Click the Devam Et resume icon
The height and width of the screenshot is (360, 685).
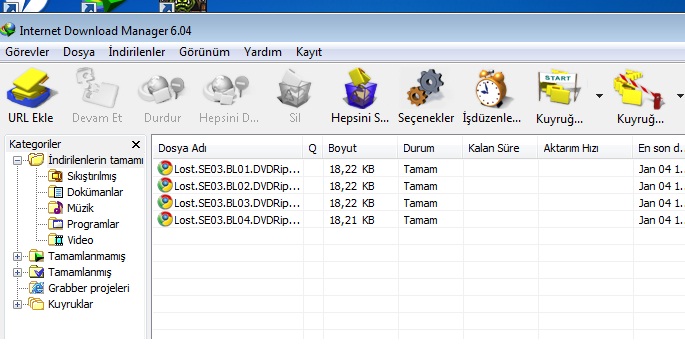point(97,89)
